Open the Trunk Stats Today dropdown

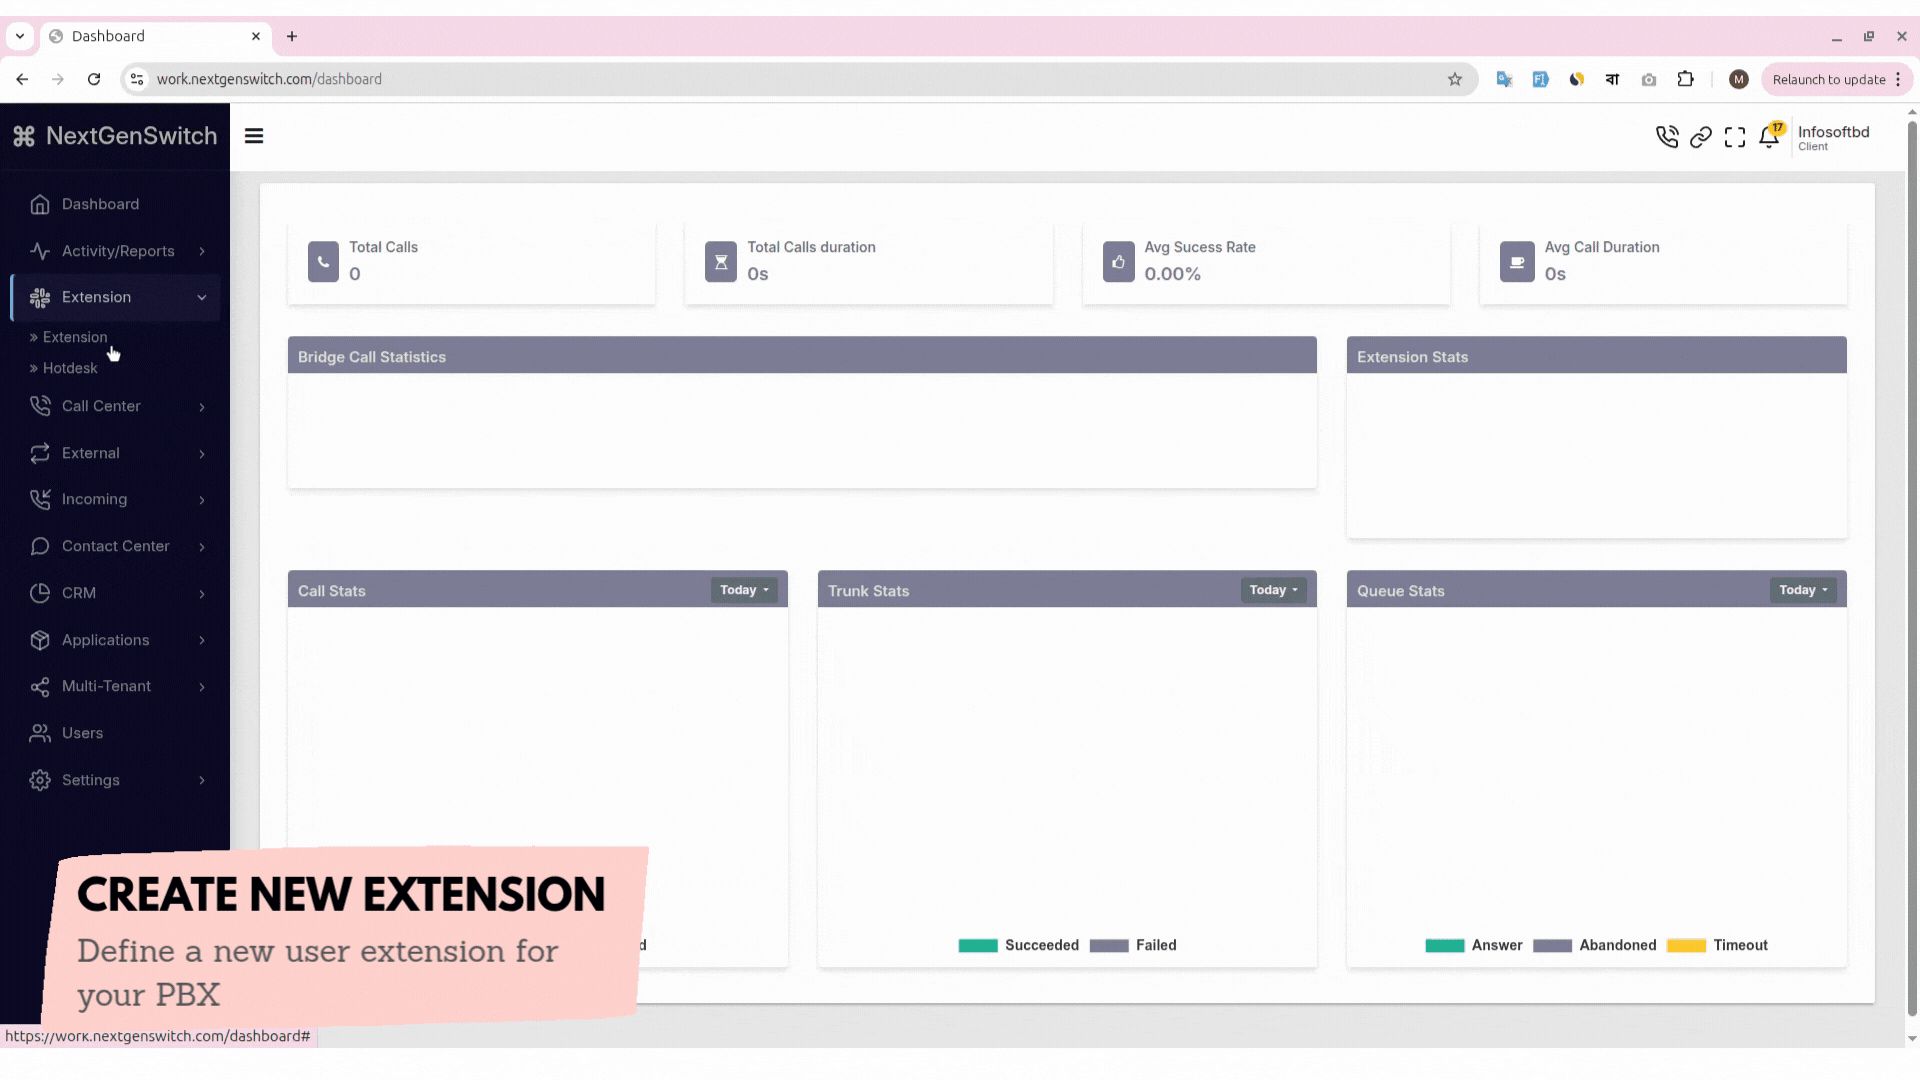coord(1273,590)
